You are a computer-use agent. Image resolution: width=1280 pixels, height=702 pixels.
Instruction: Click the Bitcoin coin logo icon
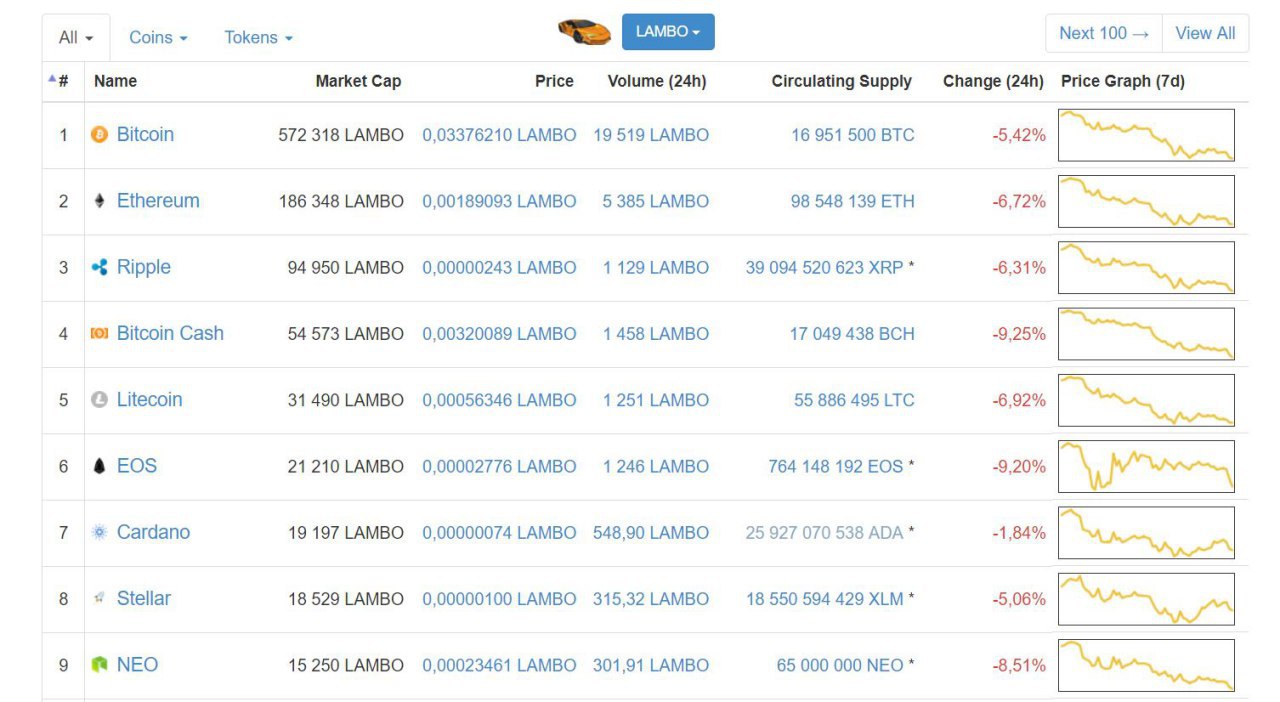tap(99, 134)
